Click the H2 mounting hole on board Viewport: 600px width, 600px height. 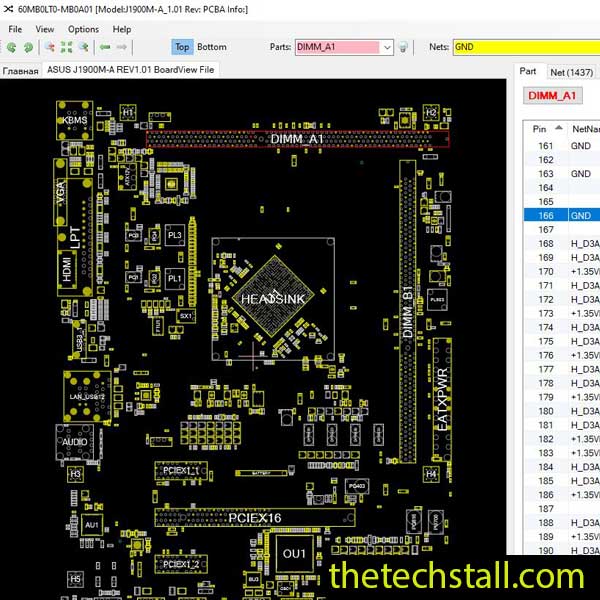click(x=431, y=112)
